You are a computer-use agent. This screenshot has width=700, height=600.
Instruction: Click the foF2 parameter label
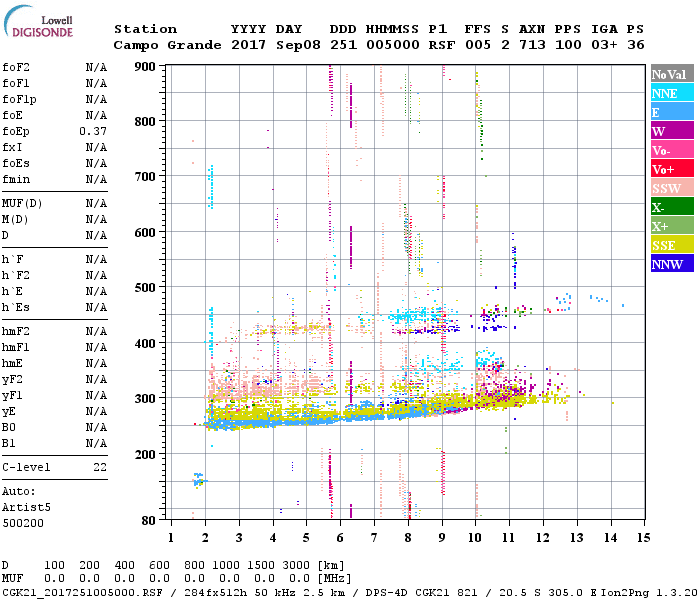click(x=15, y=68)
